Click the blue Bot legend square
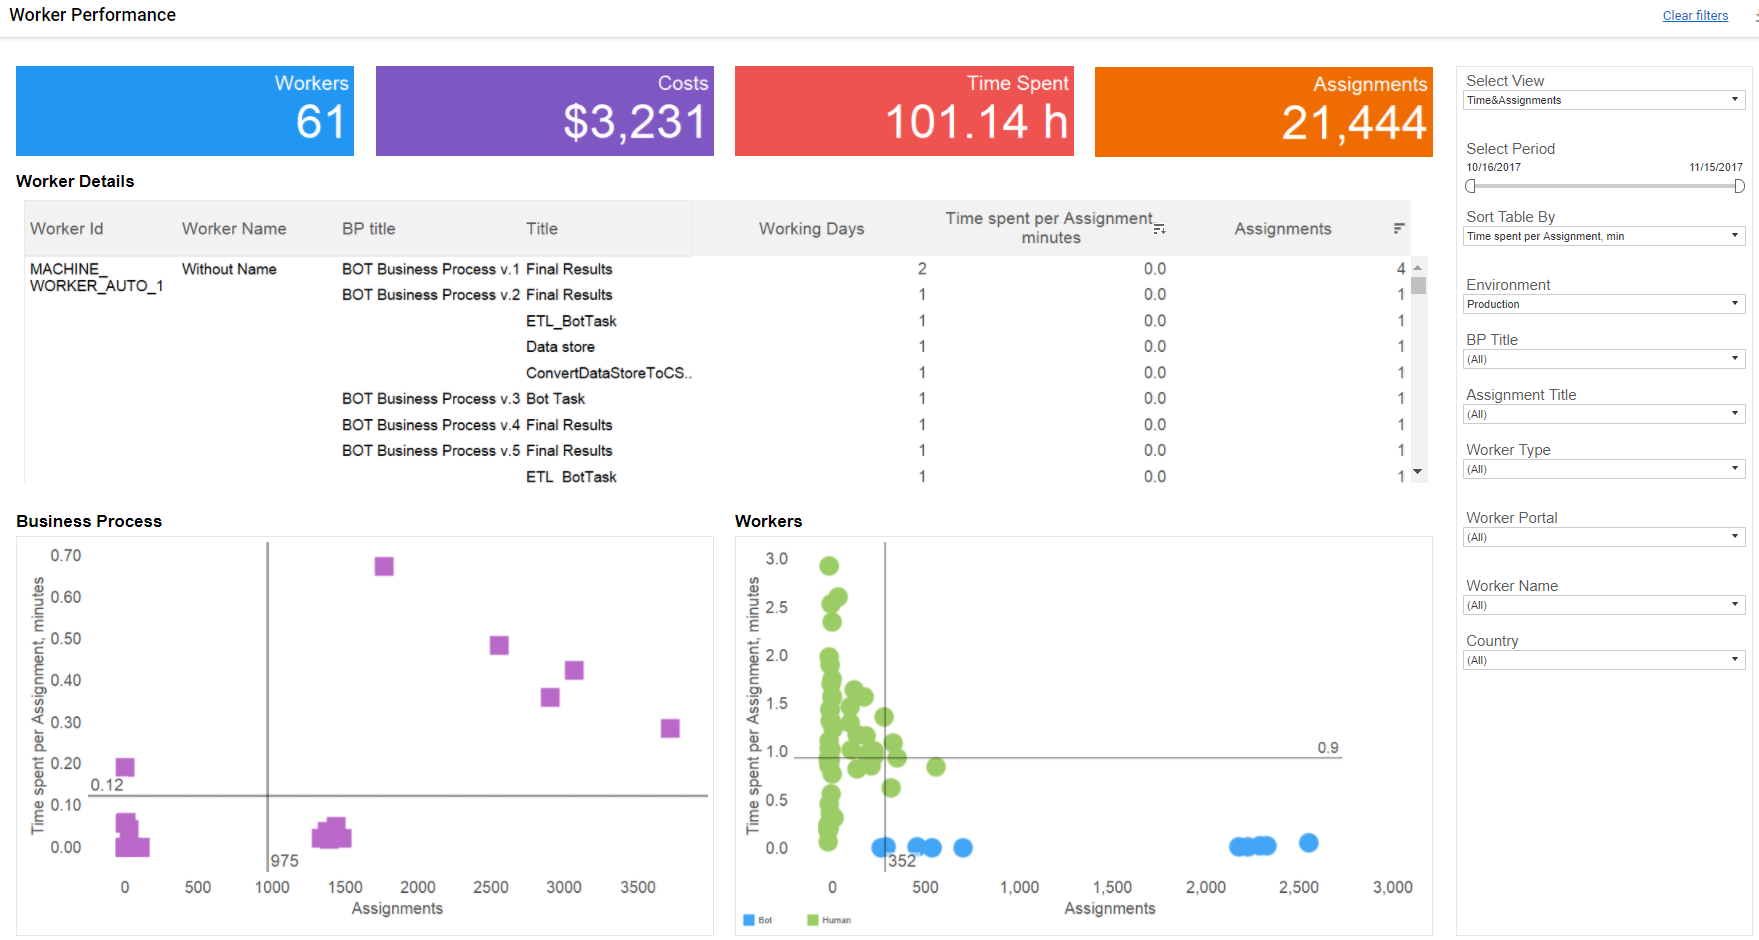The height and width of the screenshot is (940, 1759). [748, 920]
